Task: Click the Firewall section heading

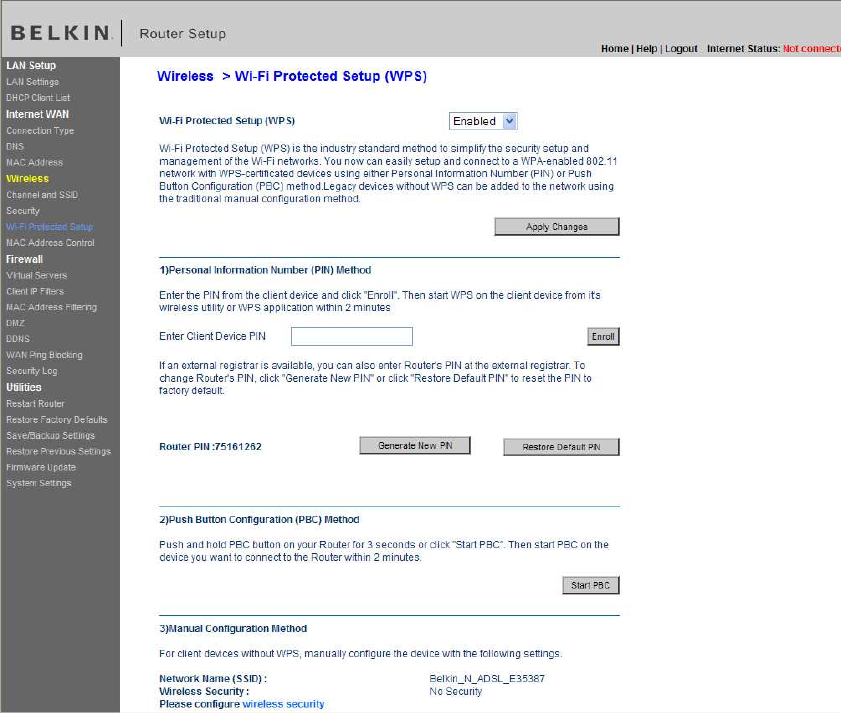Action: (x=24, y=259)
